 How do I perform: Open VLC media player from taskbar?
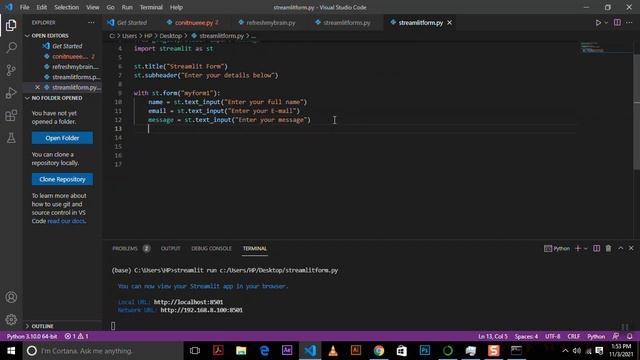[333, 351]
